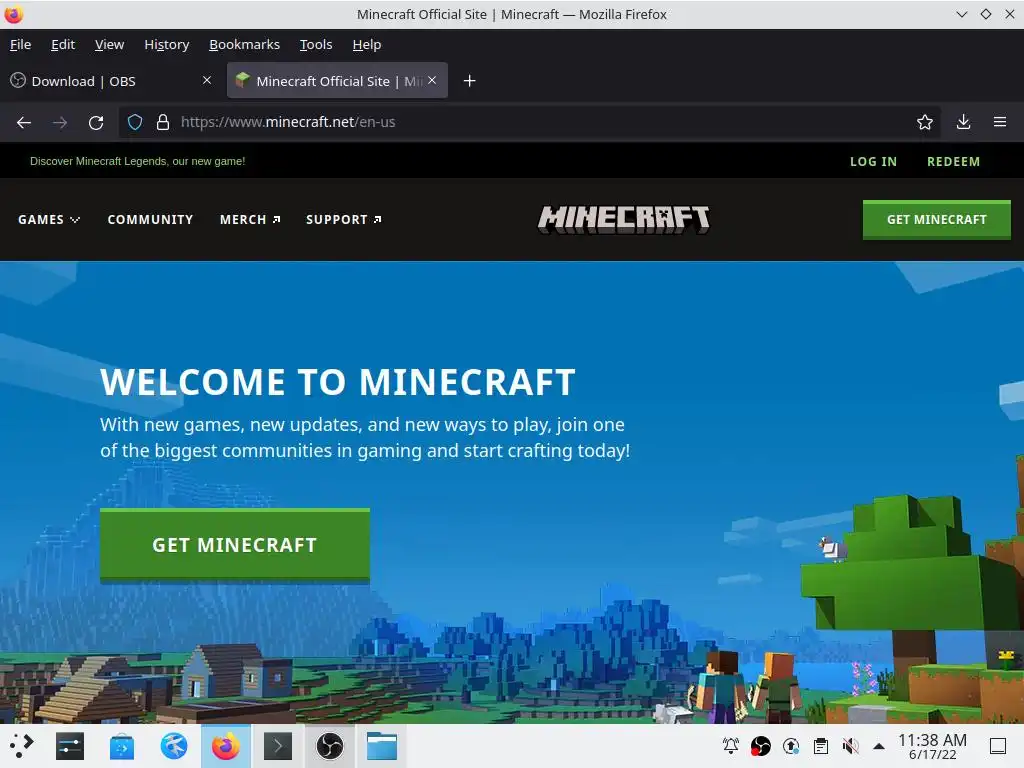
Task: Select the Minecraft Official Site tab
Action: (337, 81)
